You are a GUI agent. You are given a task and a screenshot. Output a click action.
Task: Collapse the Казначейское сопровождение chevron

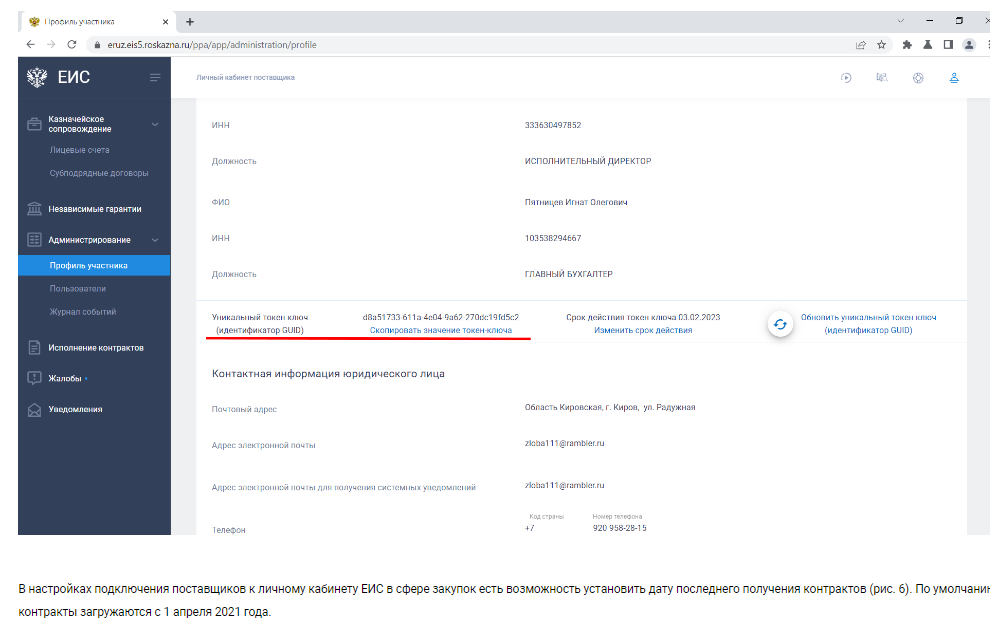point(155,124)
